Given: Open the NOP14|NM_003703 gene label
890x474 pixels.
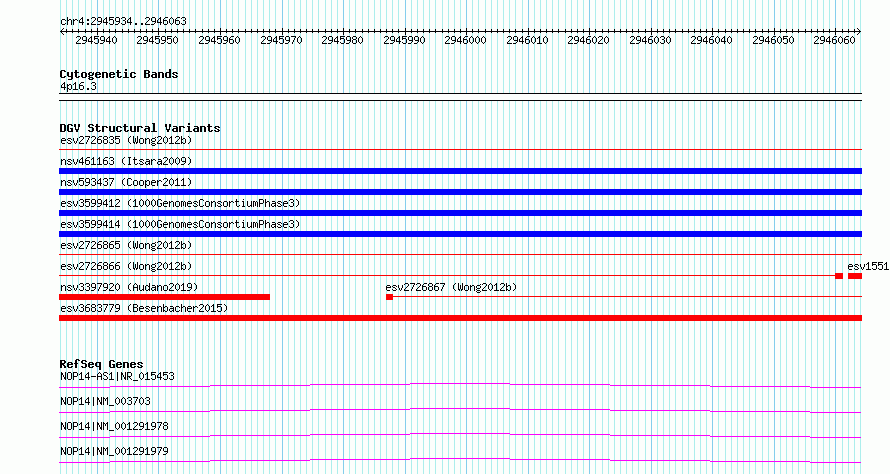Looking at the screenshot, I should pyautogui.click(x=105, y=401).
